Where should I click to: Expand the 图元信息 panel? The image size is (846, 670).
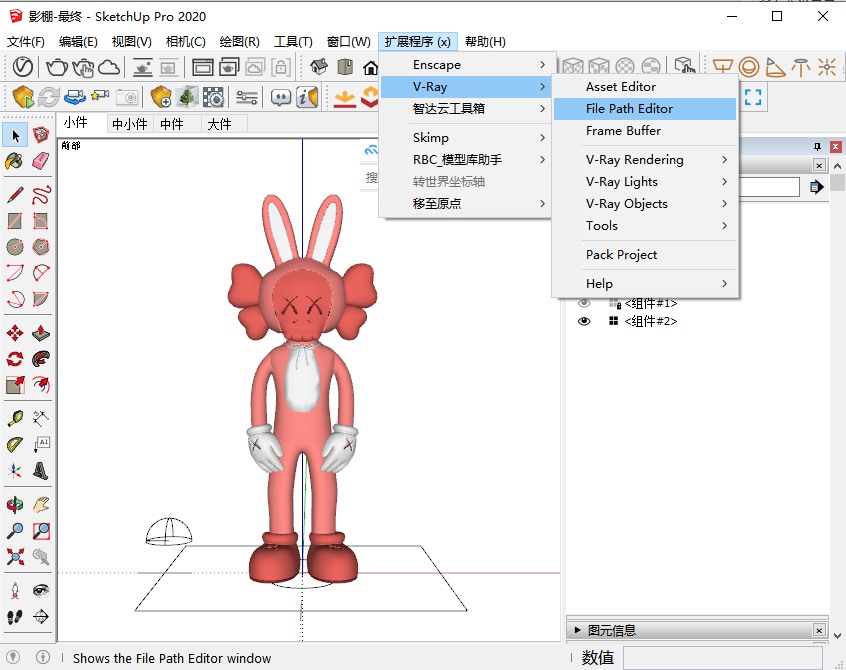pyautogui.click(x=578, y=630)
